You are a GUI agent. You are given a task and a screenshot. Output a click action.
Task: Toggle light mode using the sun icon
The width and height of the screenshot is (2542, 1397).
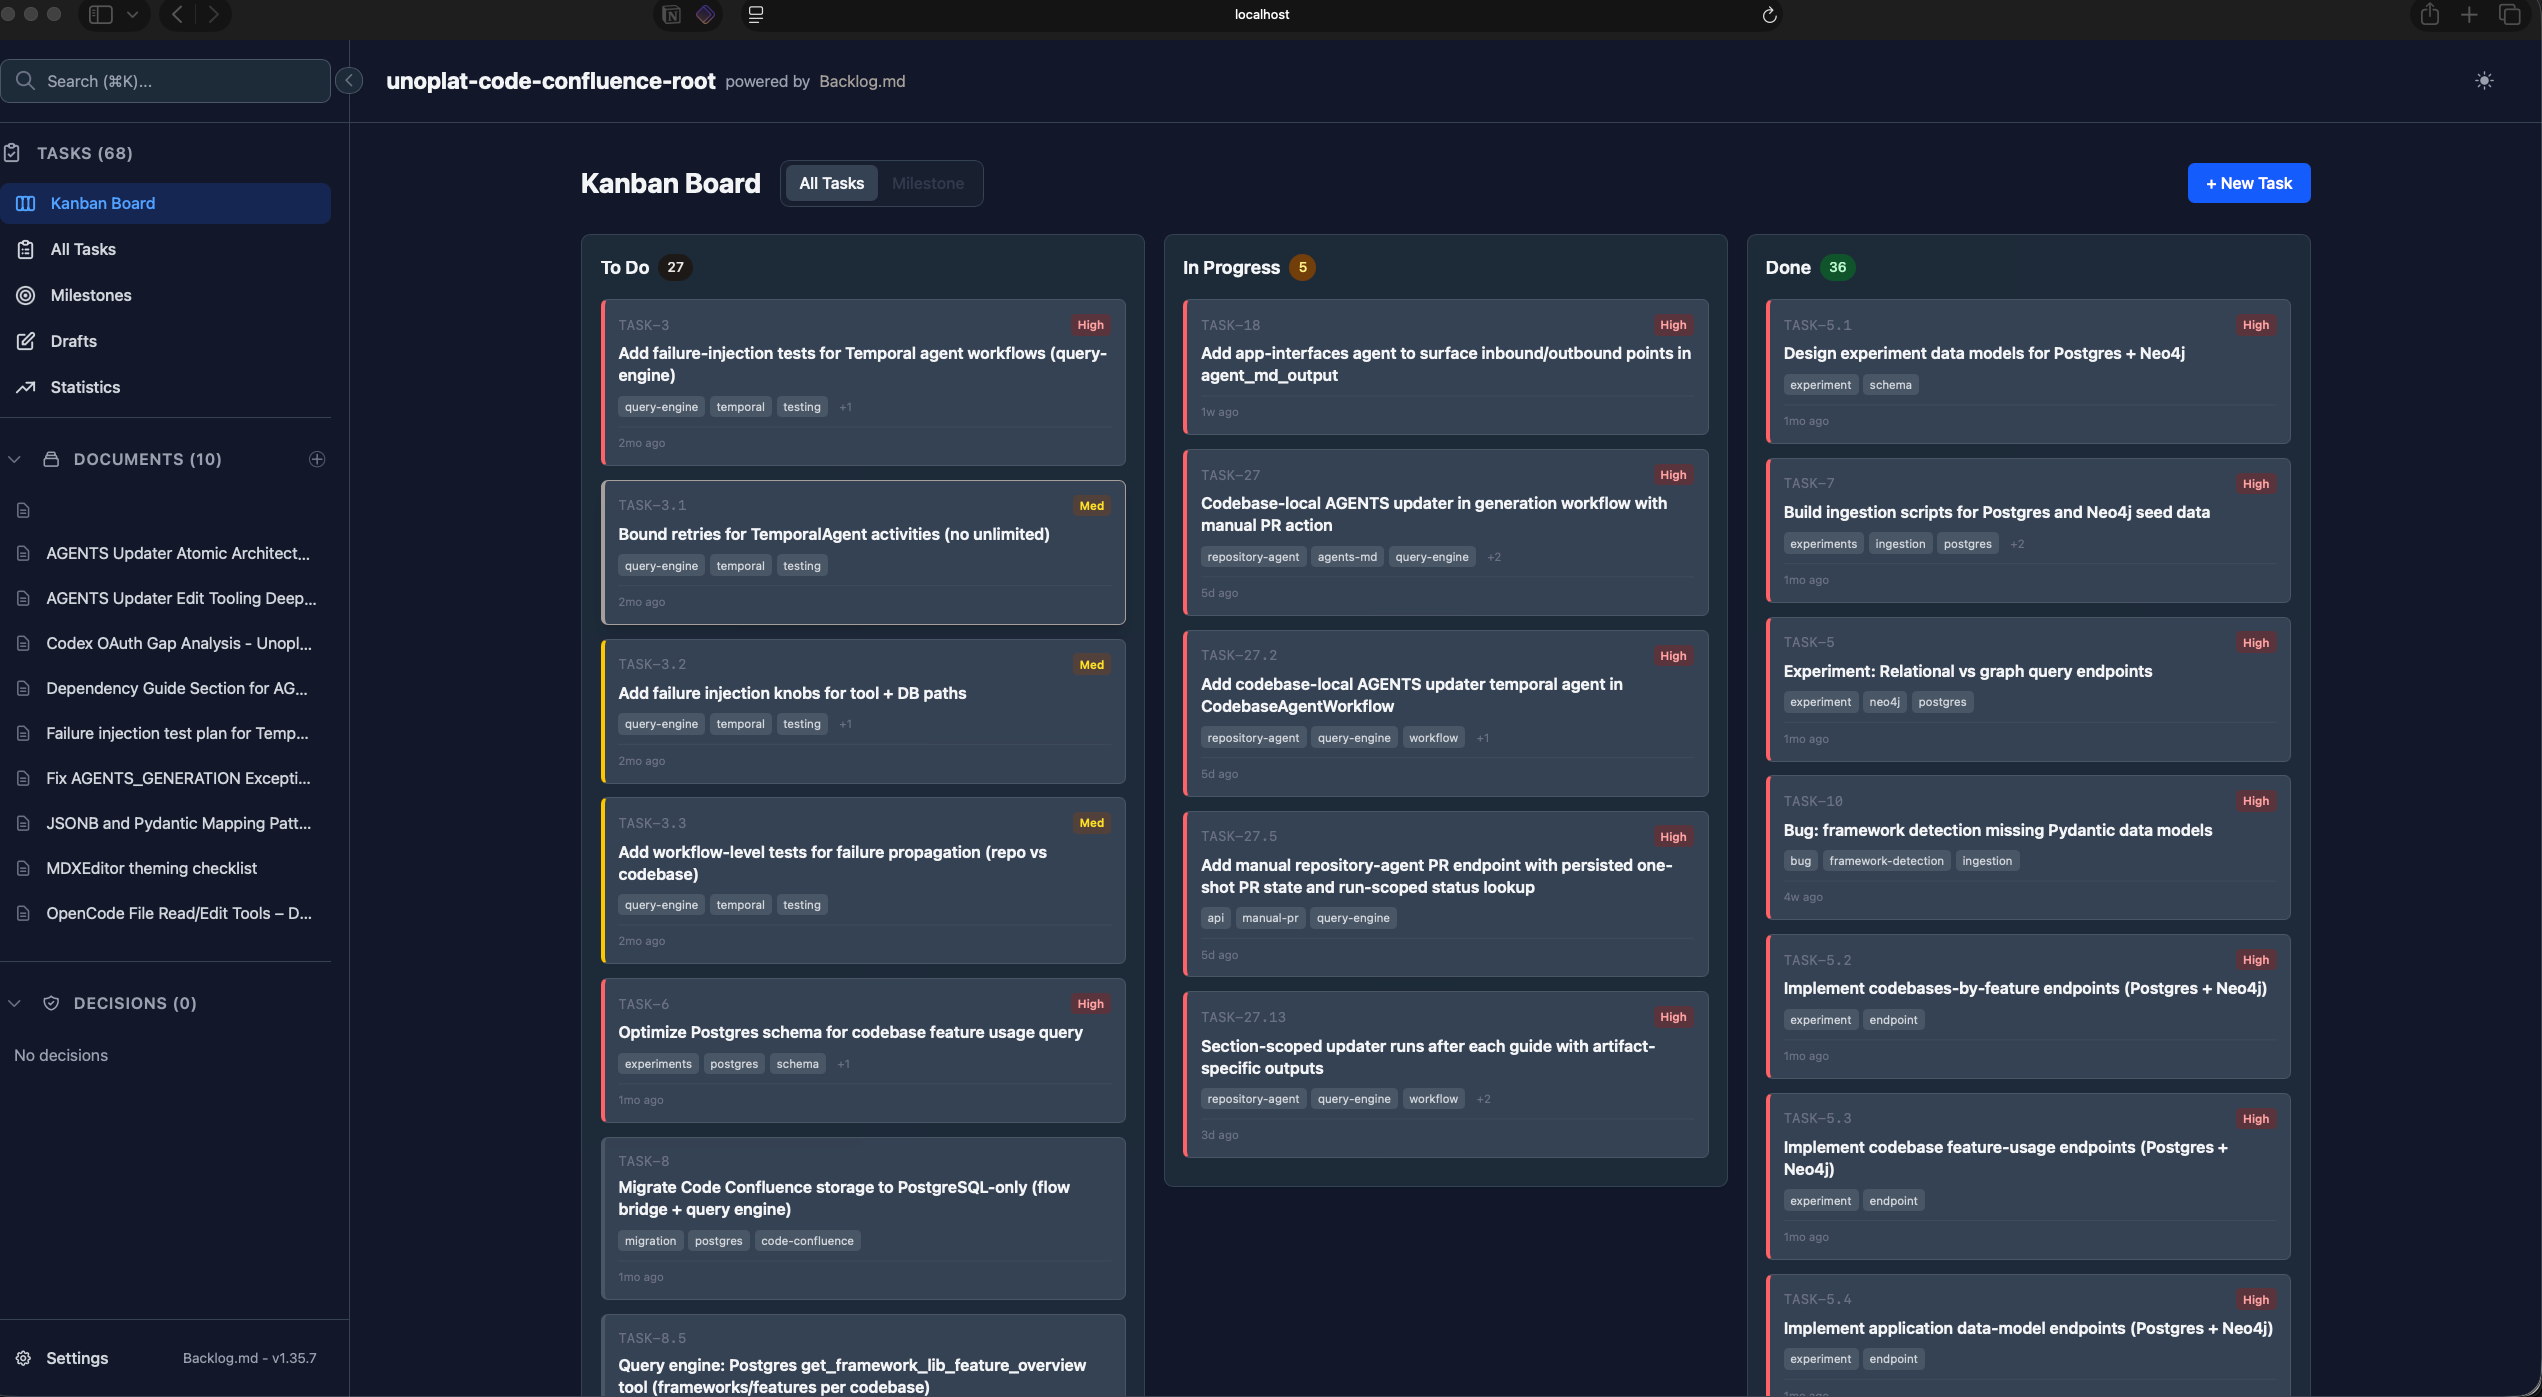pos(2485,81)
